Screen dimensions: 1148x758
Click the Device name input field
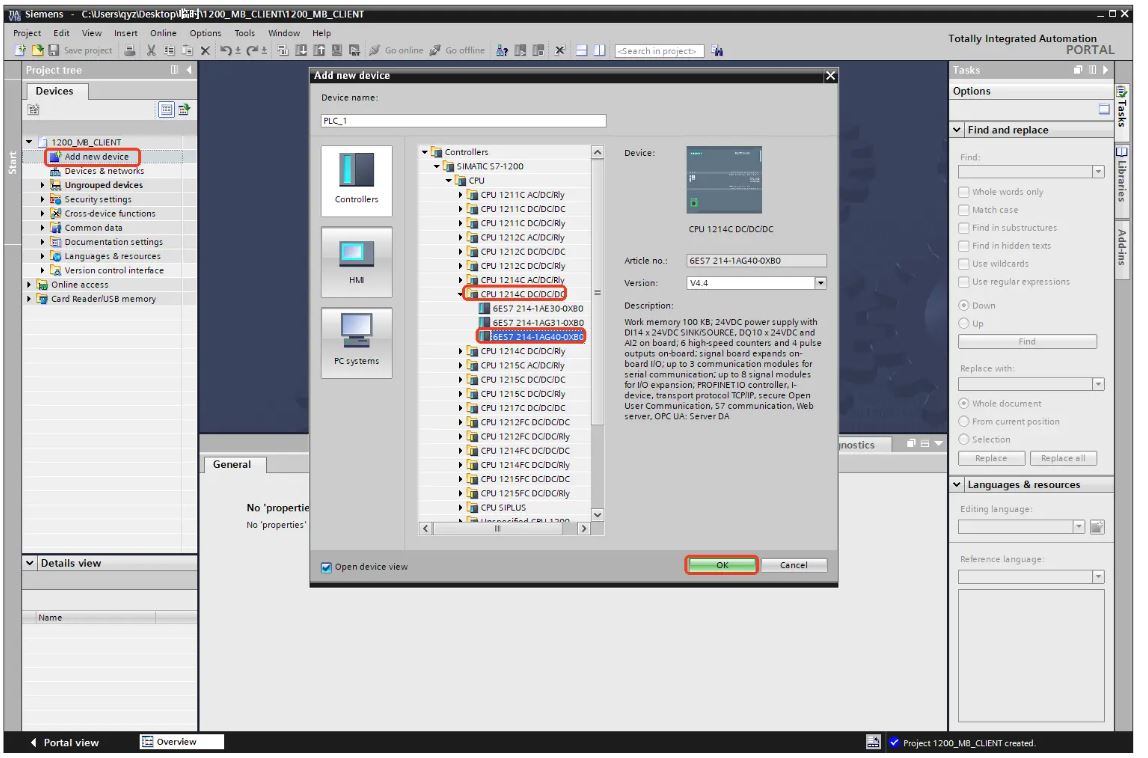[463, 121]
